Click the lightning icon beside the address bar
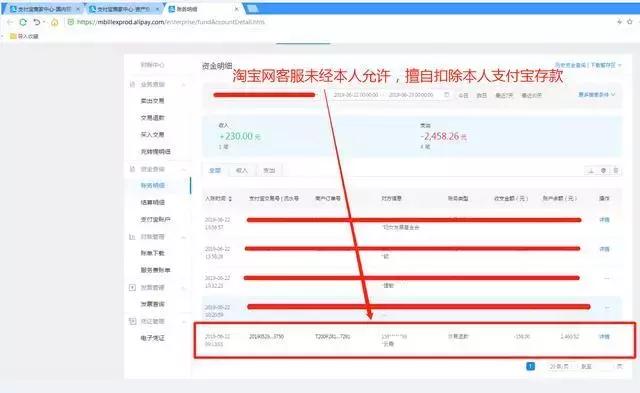The image size is (640, 393). coord(620,22)
